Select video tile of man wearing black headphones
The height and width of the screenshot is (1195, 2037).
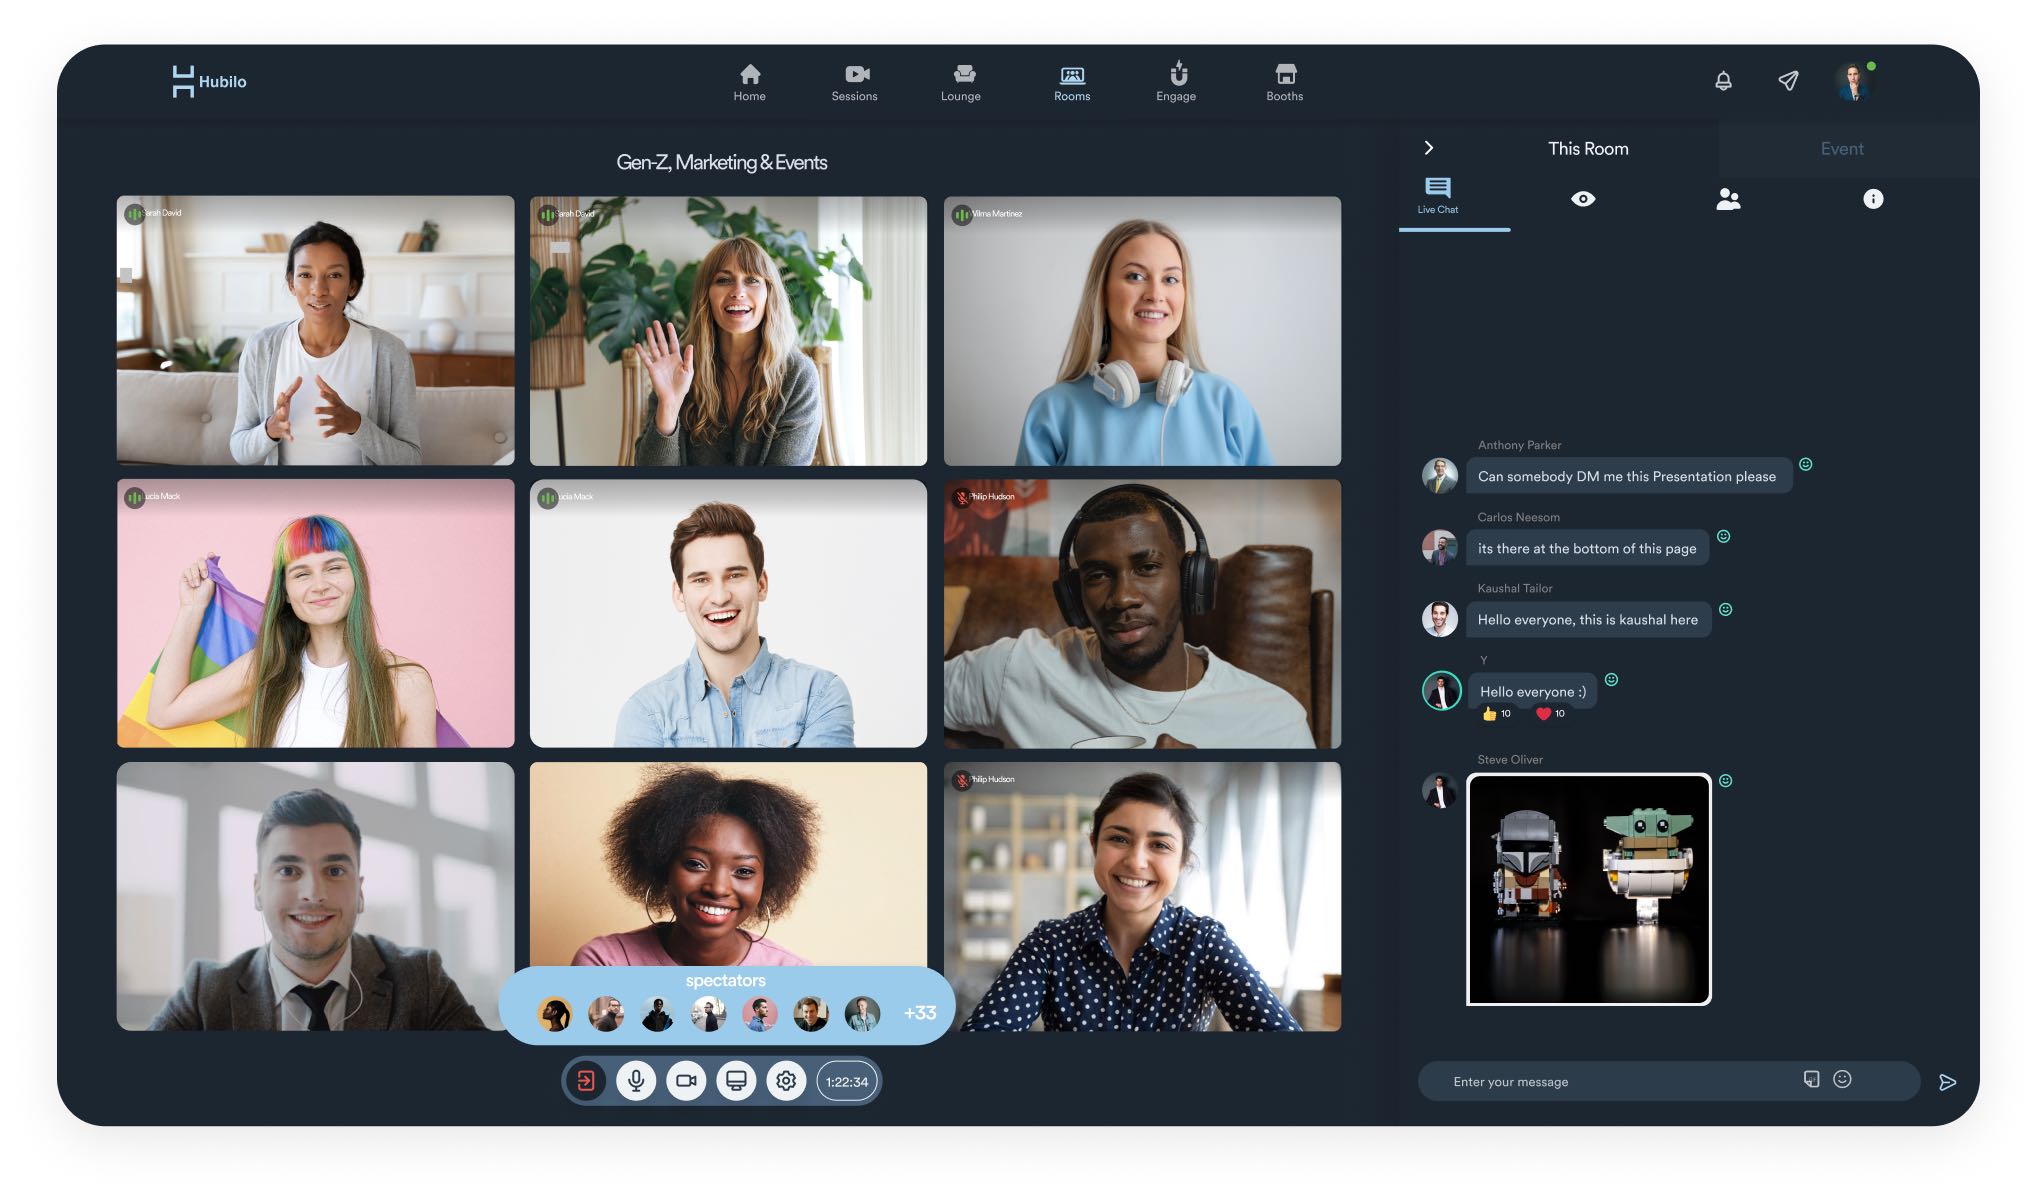tap(1142, 613)
